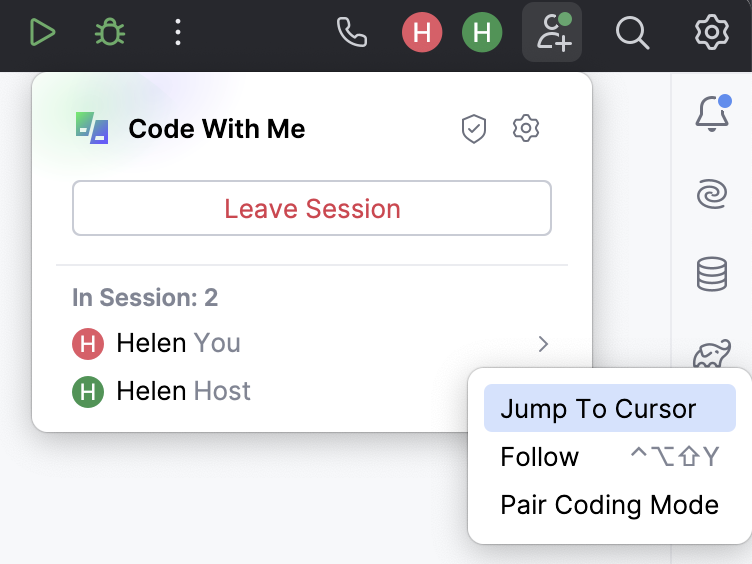The height and width of the screenshot is (564, 752).
Task: Enable Pair Coding Mode
Action: coord(609,505)
